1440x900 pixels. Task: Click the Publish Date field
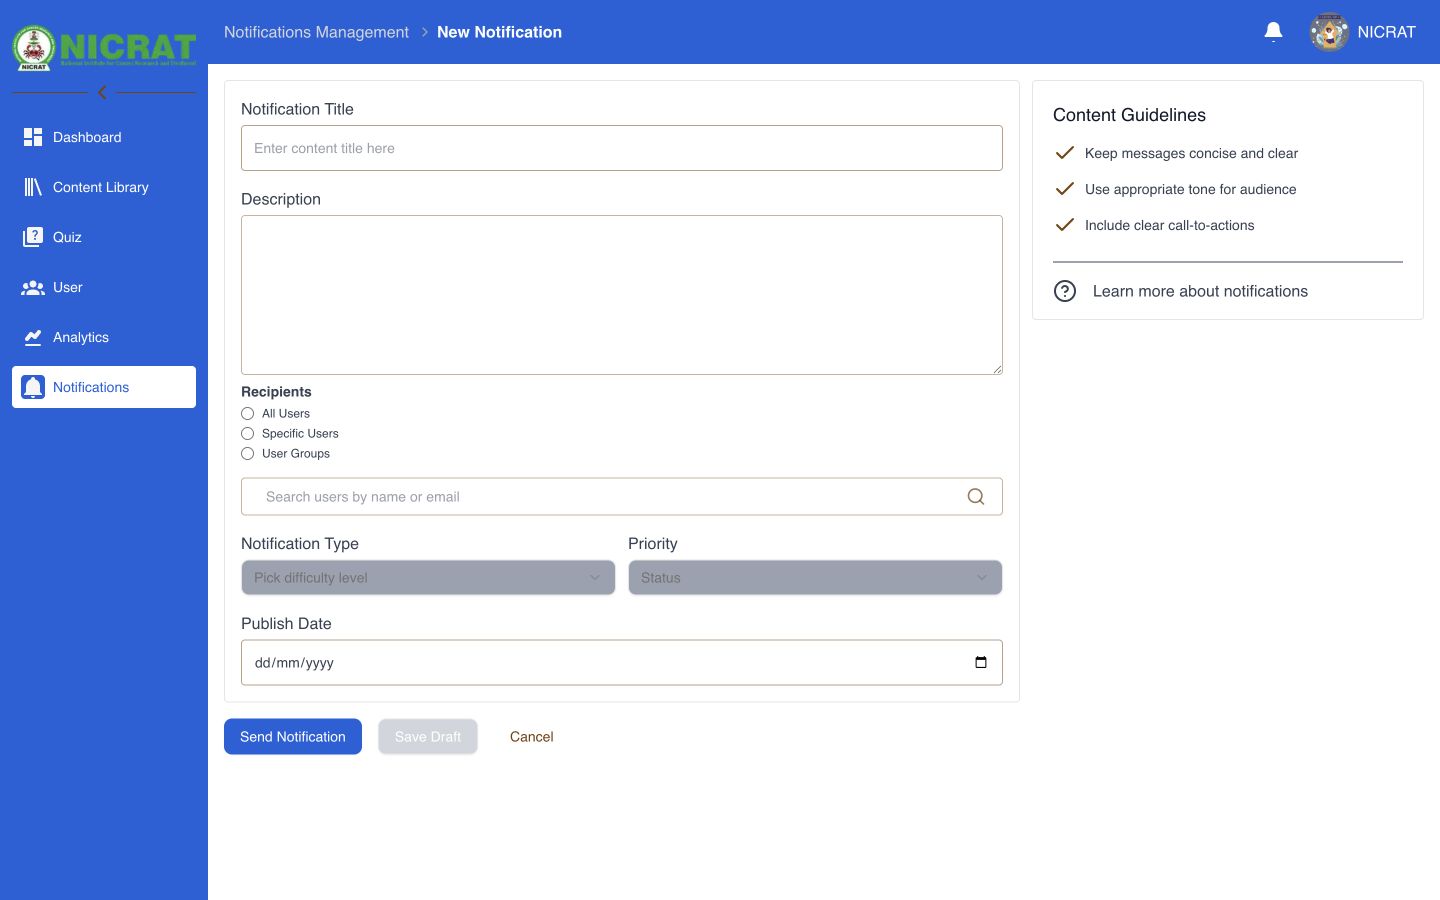tap(622, 663)
